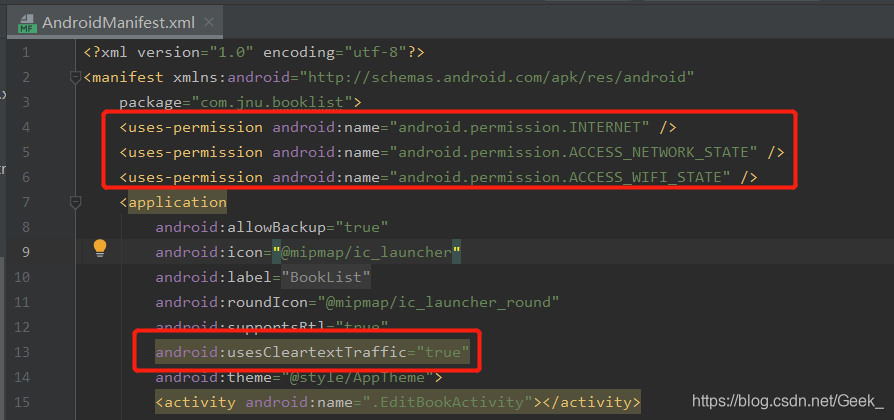The image size is (894, 420).
Task: Click line number 1 in gutter
Action: click(25, 52)
